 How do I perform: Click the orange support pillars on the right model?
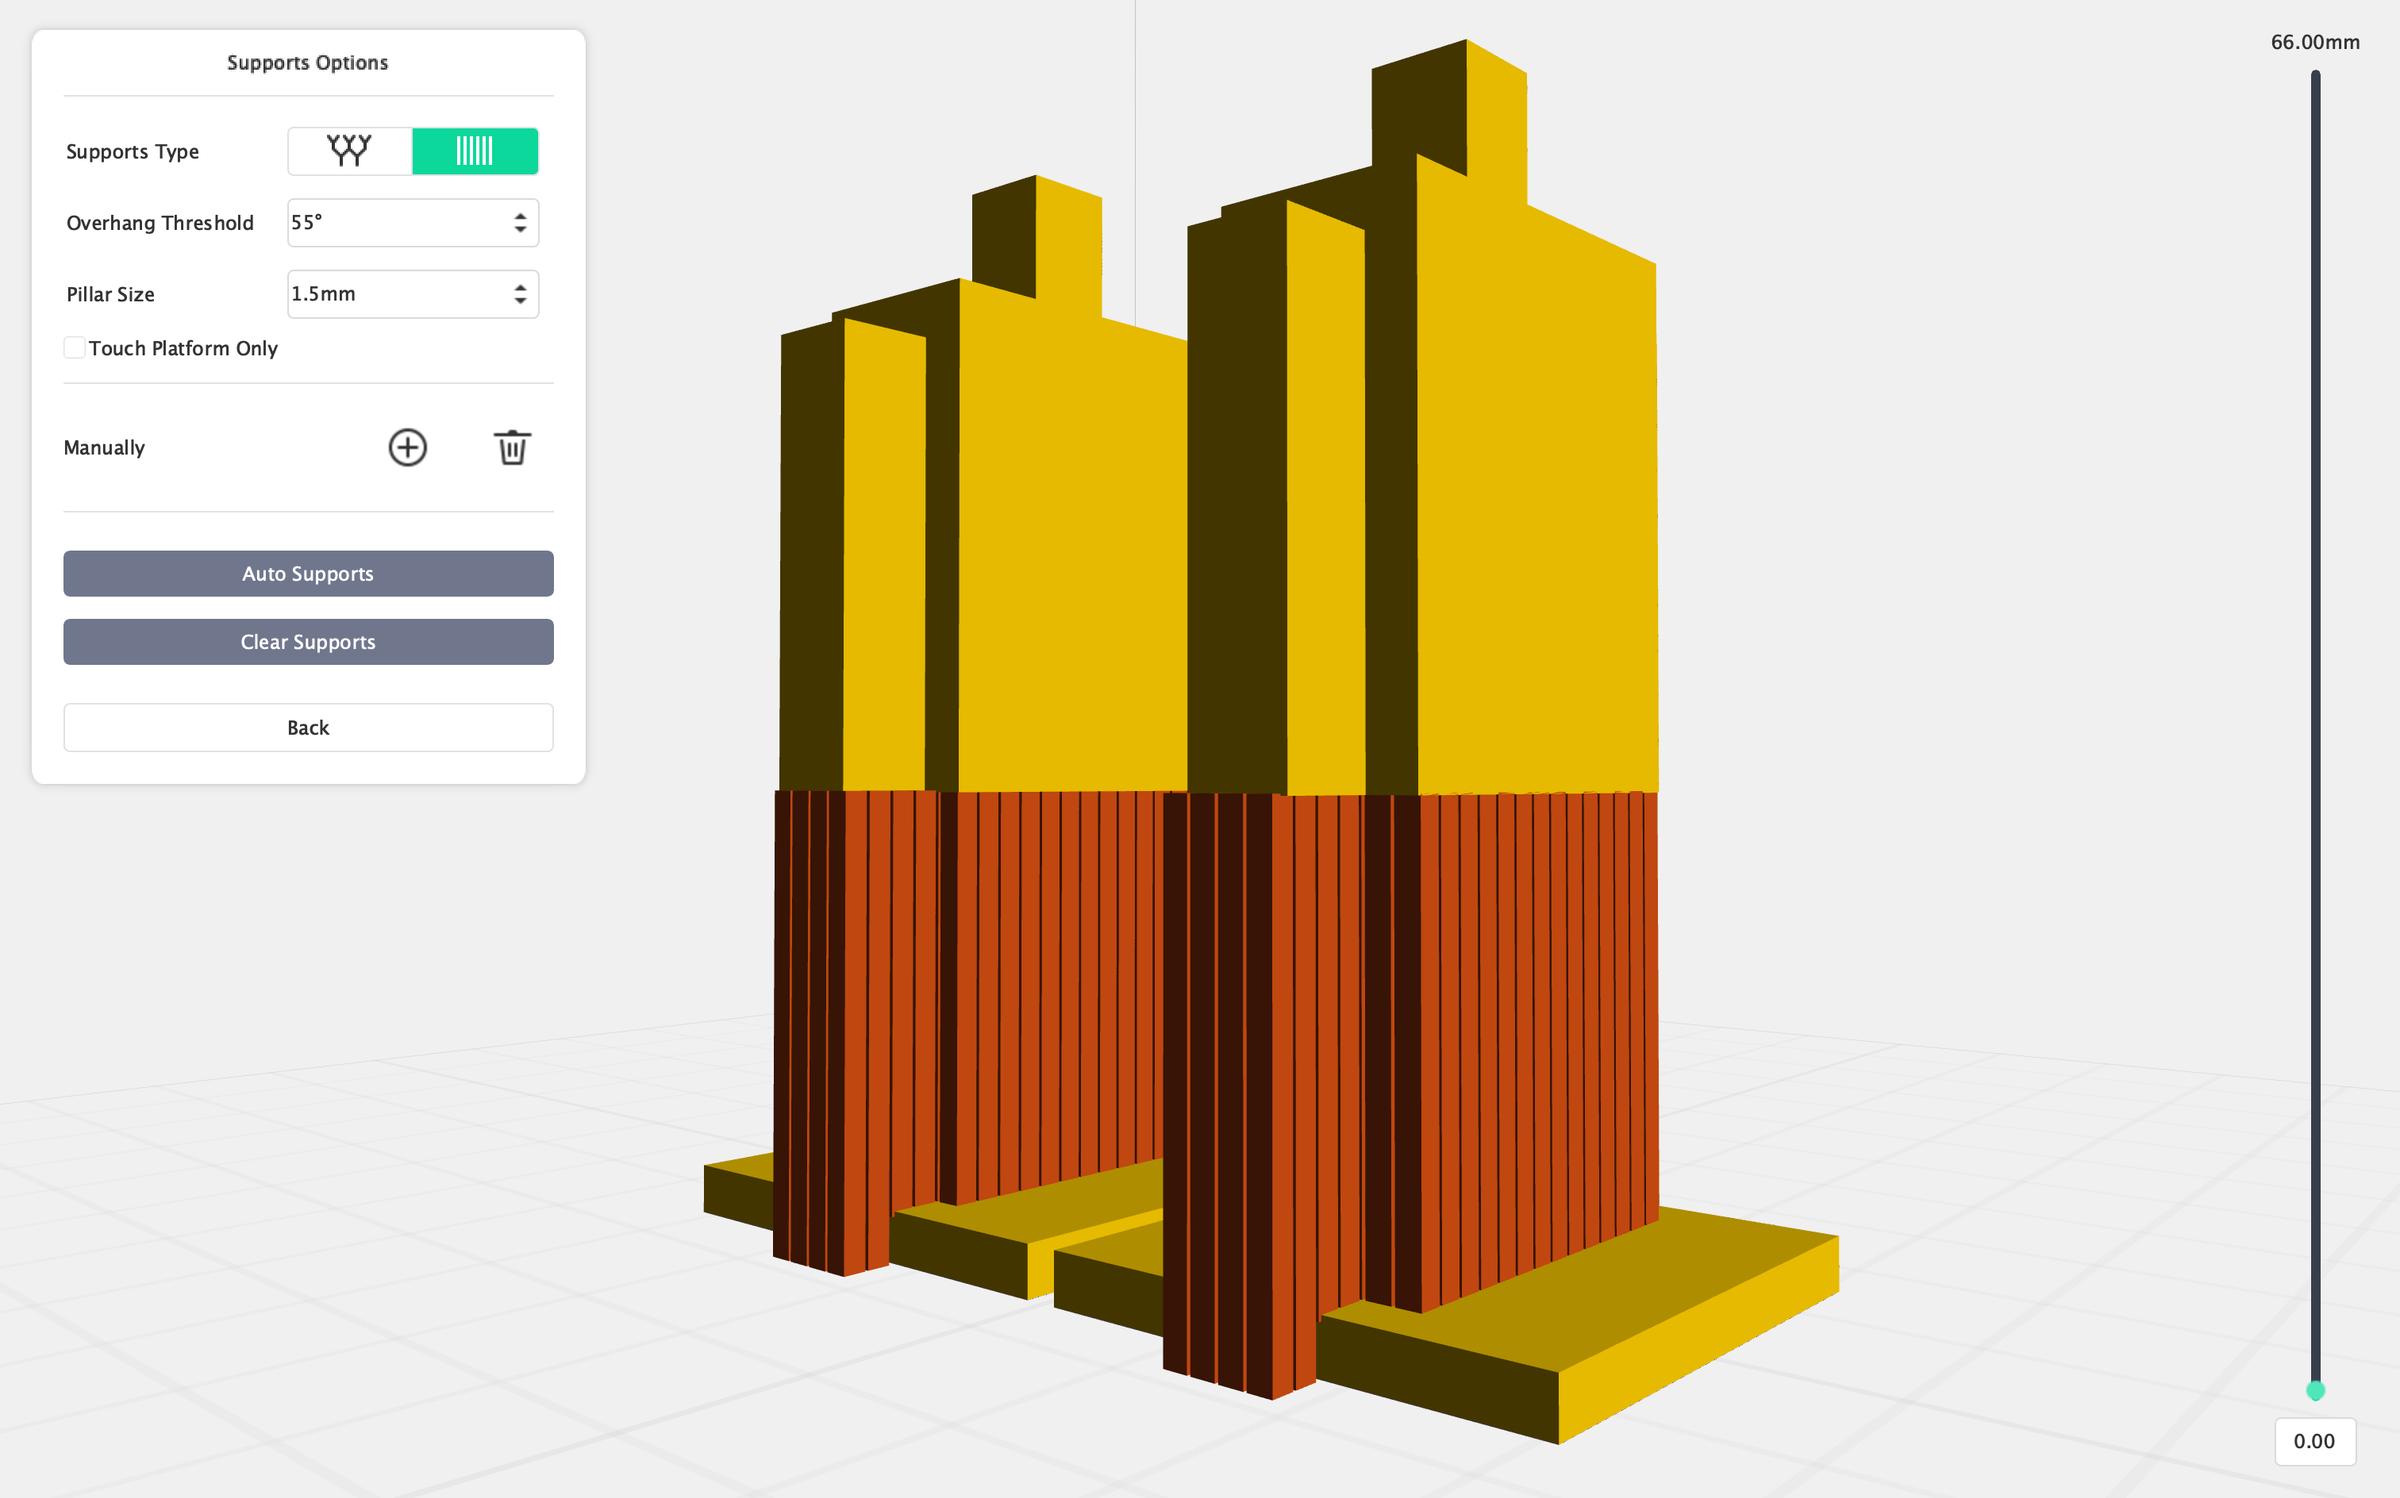coord(1500,1000)
